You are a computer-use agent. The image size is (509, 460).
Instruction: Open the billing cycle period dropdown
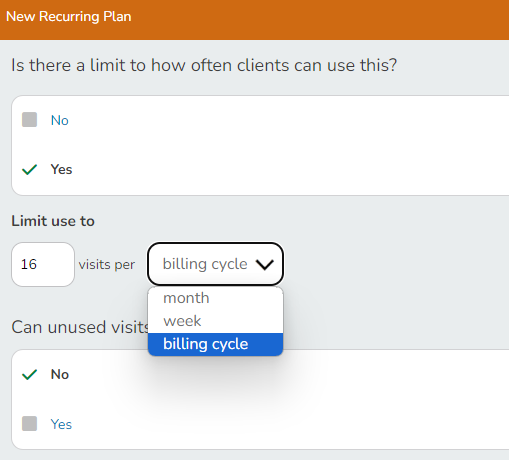215,264
